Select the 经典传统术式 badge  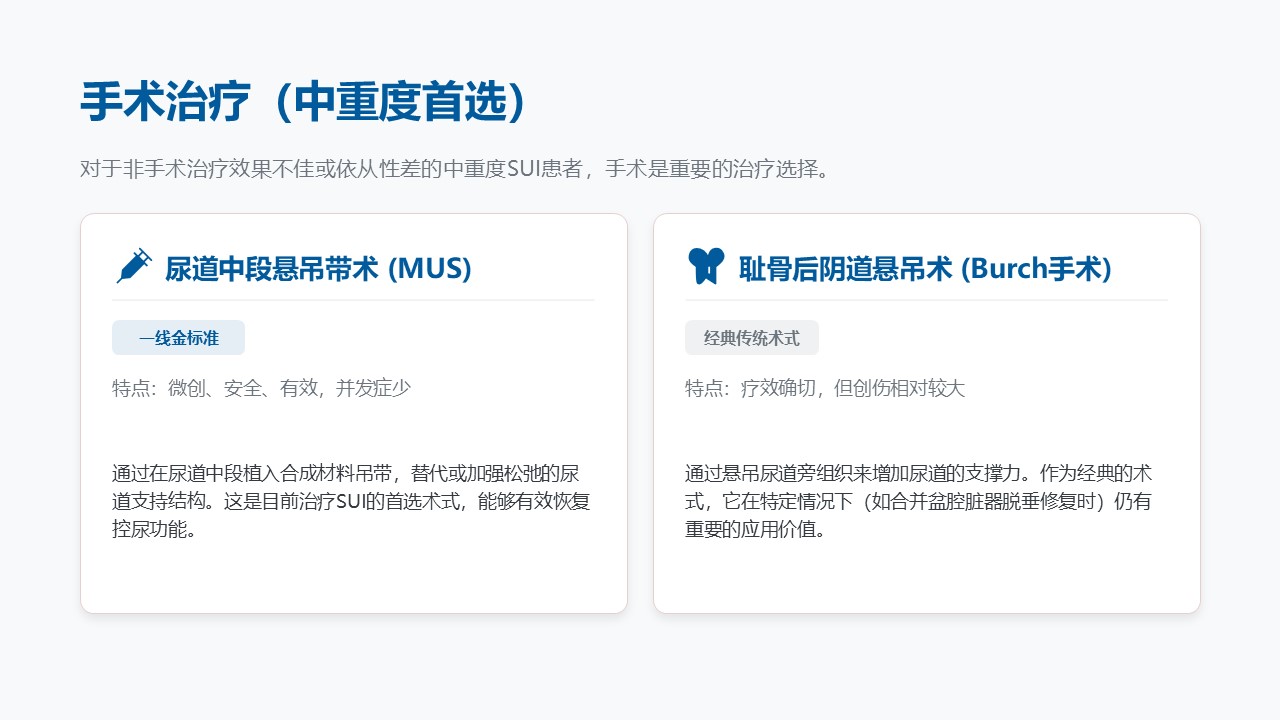click(751, 338)
